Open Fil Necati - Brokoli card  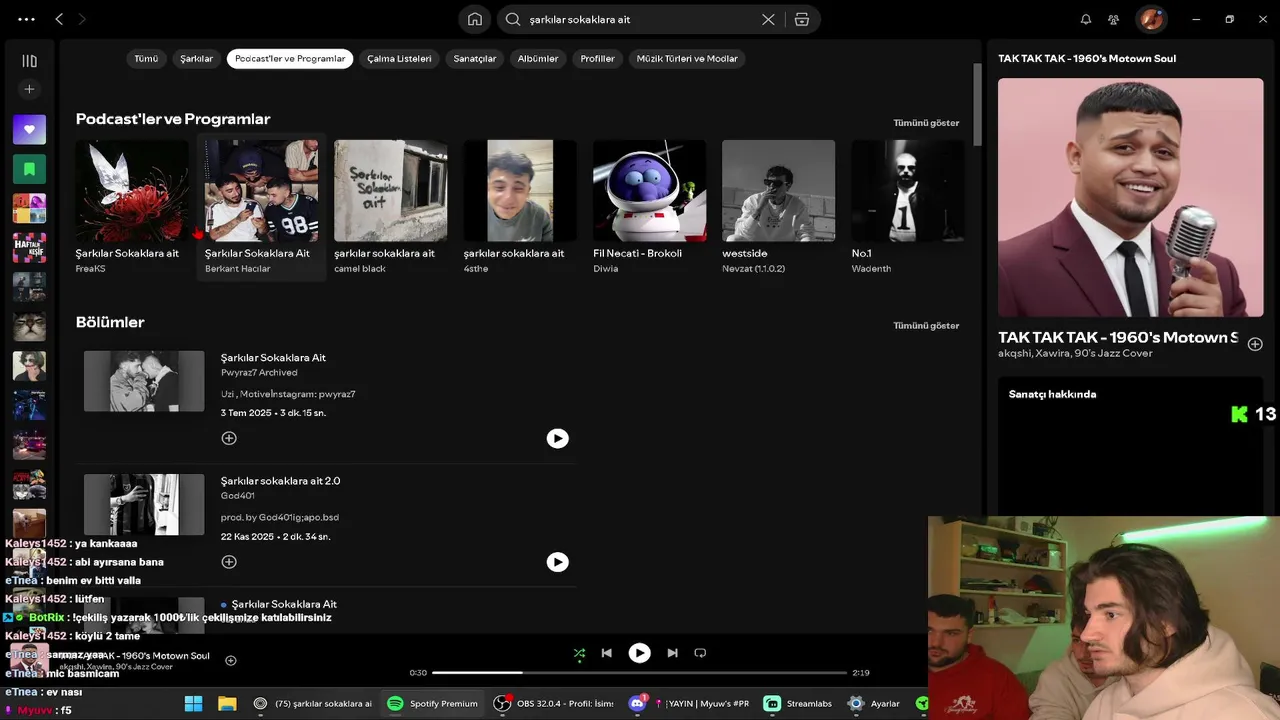tap(649, 207)
